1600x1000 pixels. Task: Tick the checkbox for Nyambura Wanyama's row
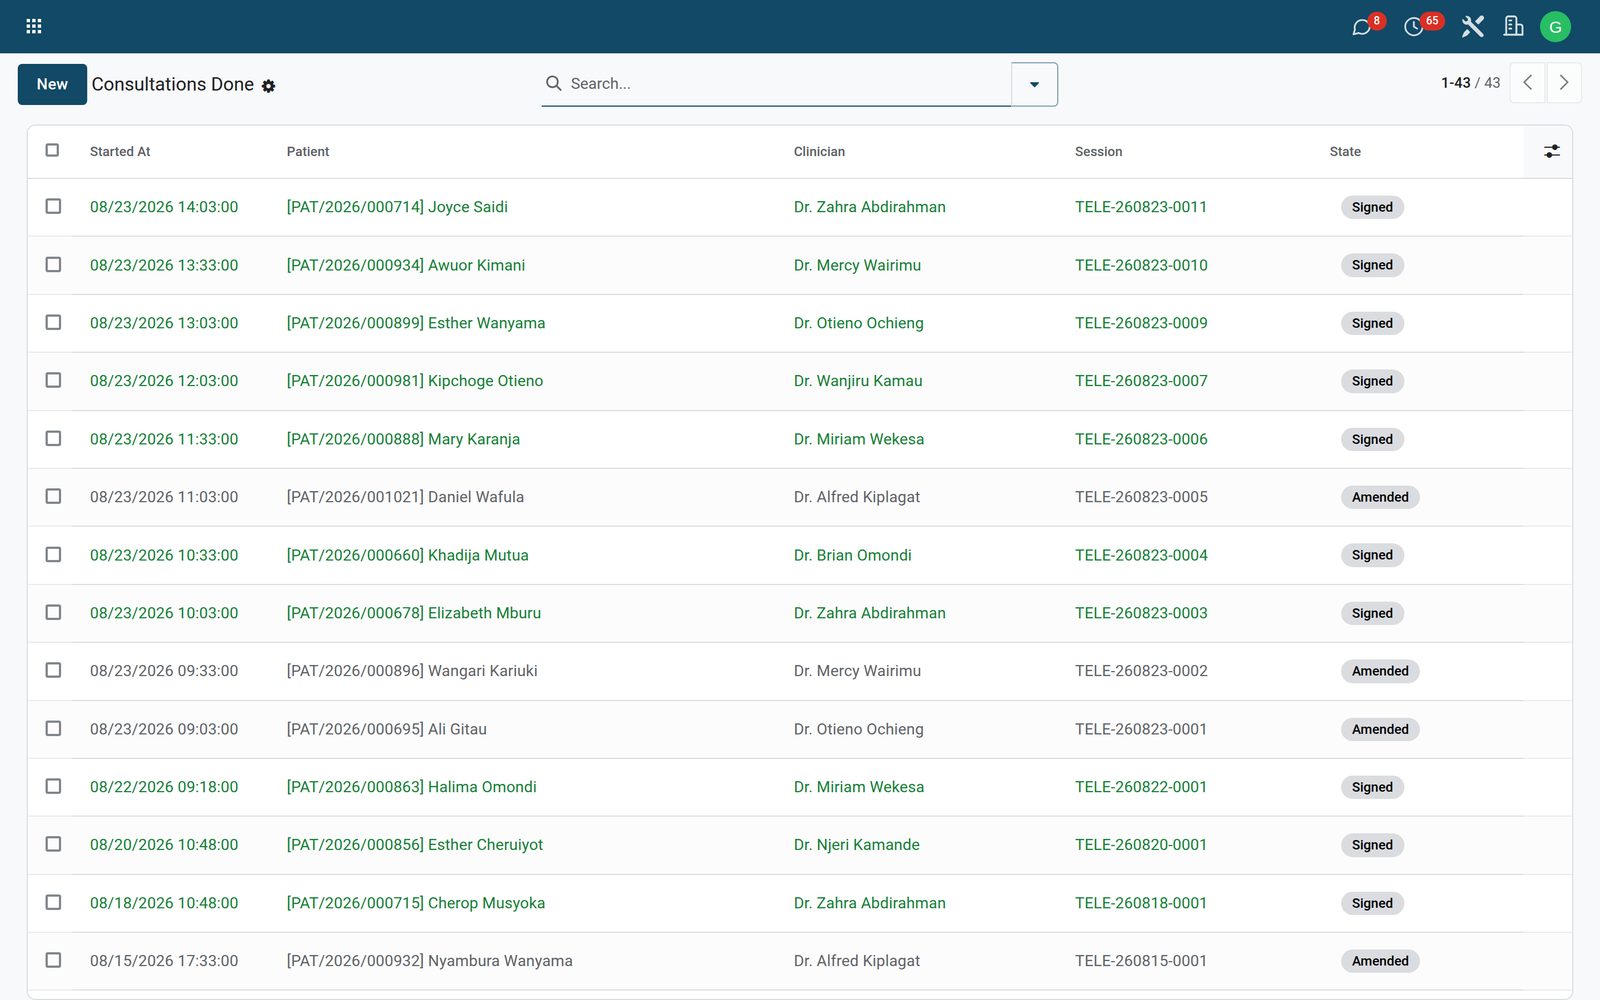point(53,960)
